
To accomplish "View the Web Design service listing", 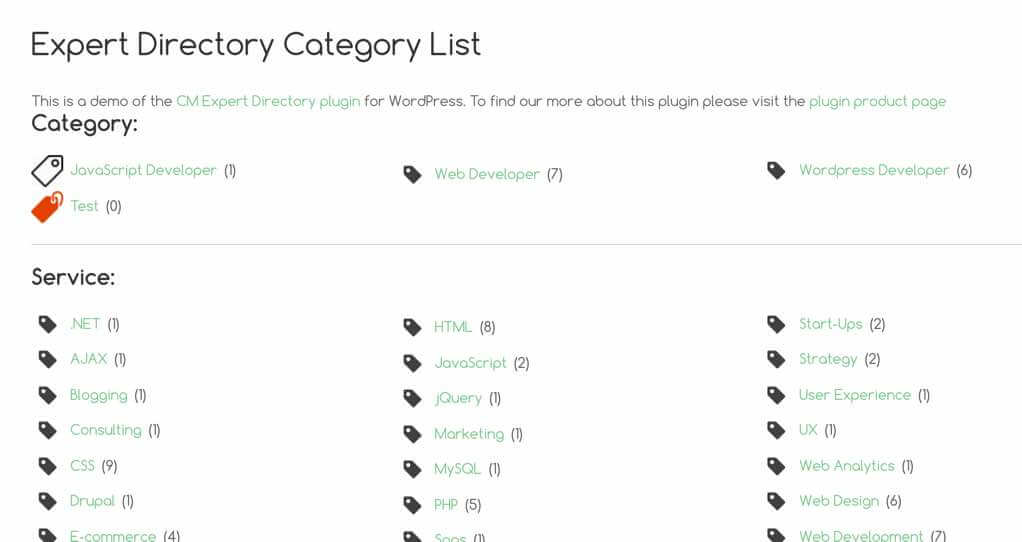I will pos(838,501).
